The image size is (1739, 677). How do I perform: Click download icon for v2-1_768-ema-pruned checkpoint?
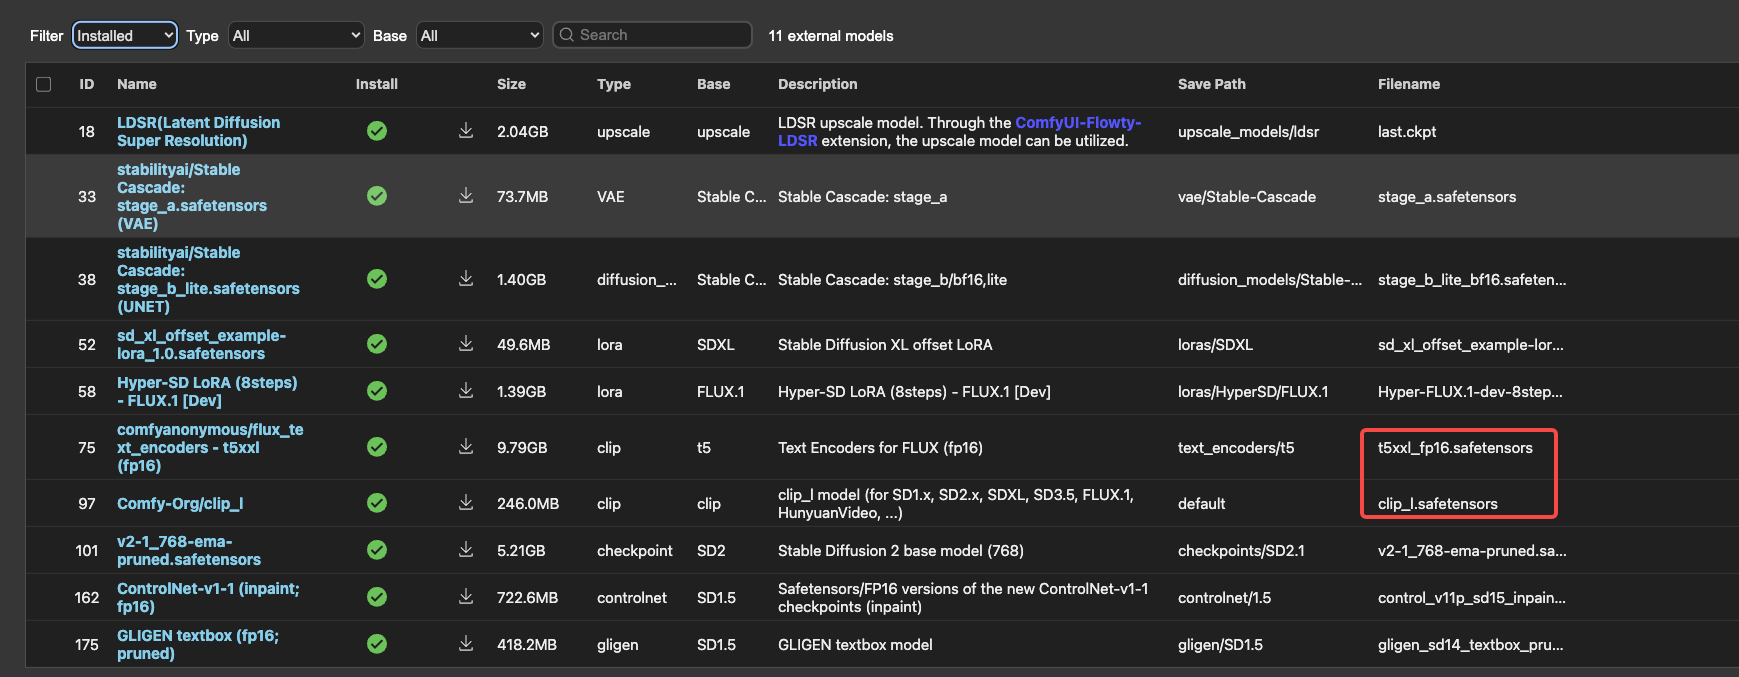coord(466,550)
